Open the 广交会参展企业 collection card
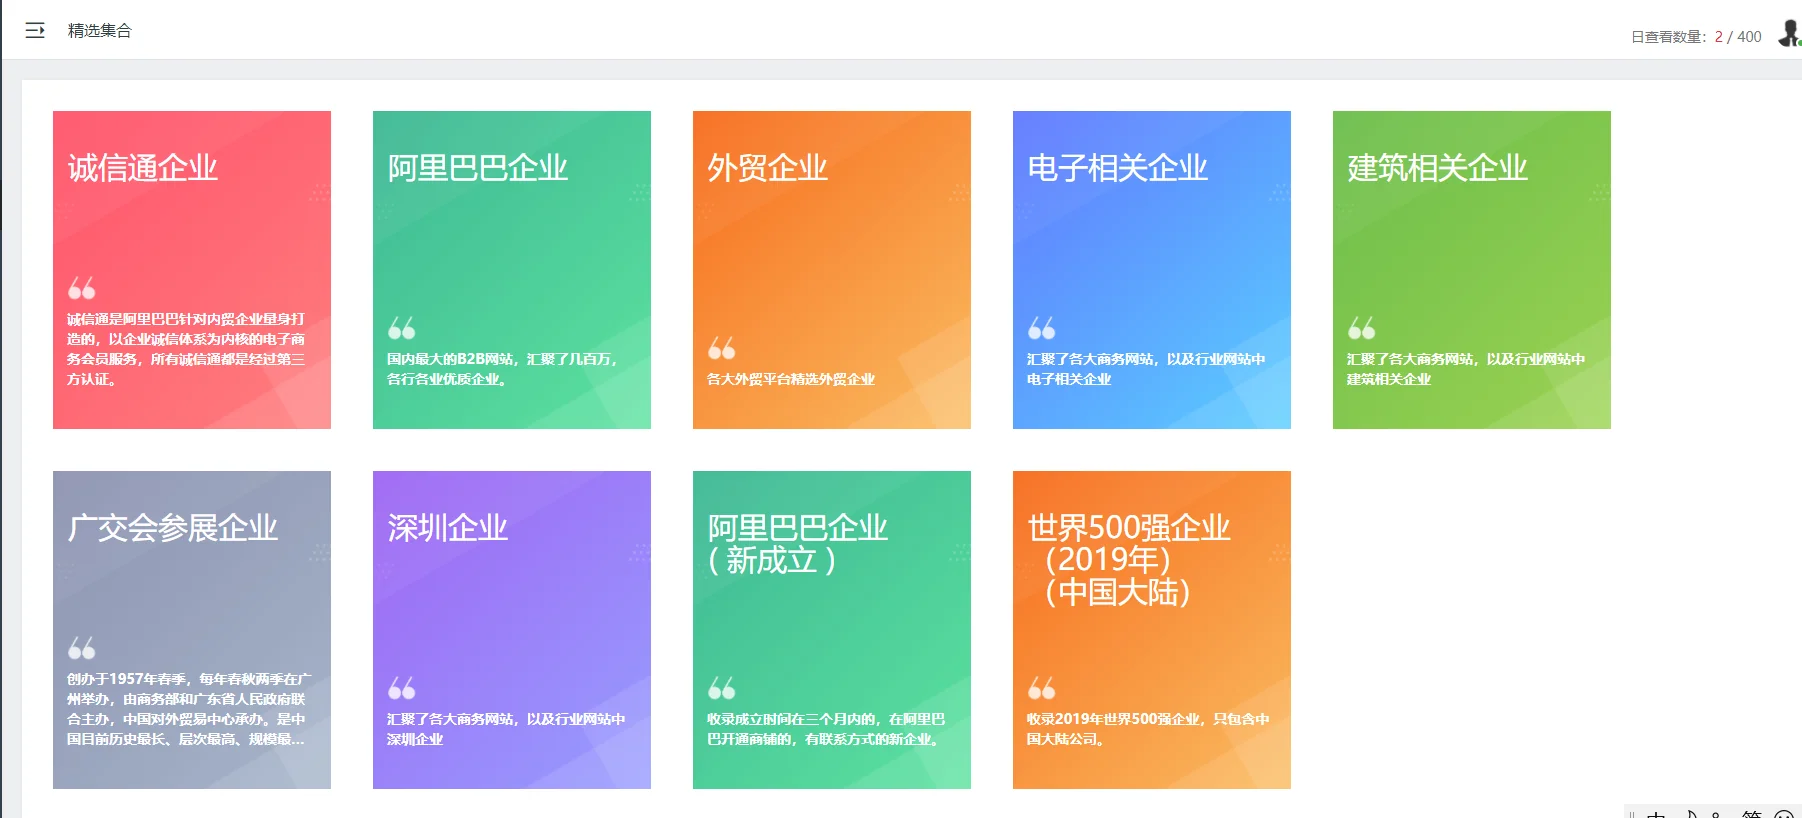 (192, 630)
